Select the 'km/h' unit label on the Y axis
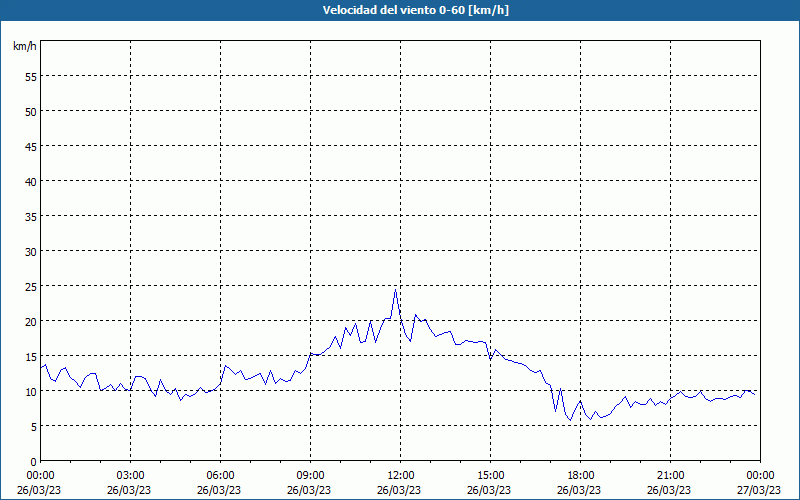 [24, 46]
